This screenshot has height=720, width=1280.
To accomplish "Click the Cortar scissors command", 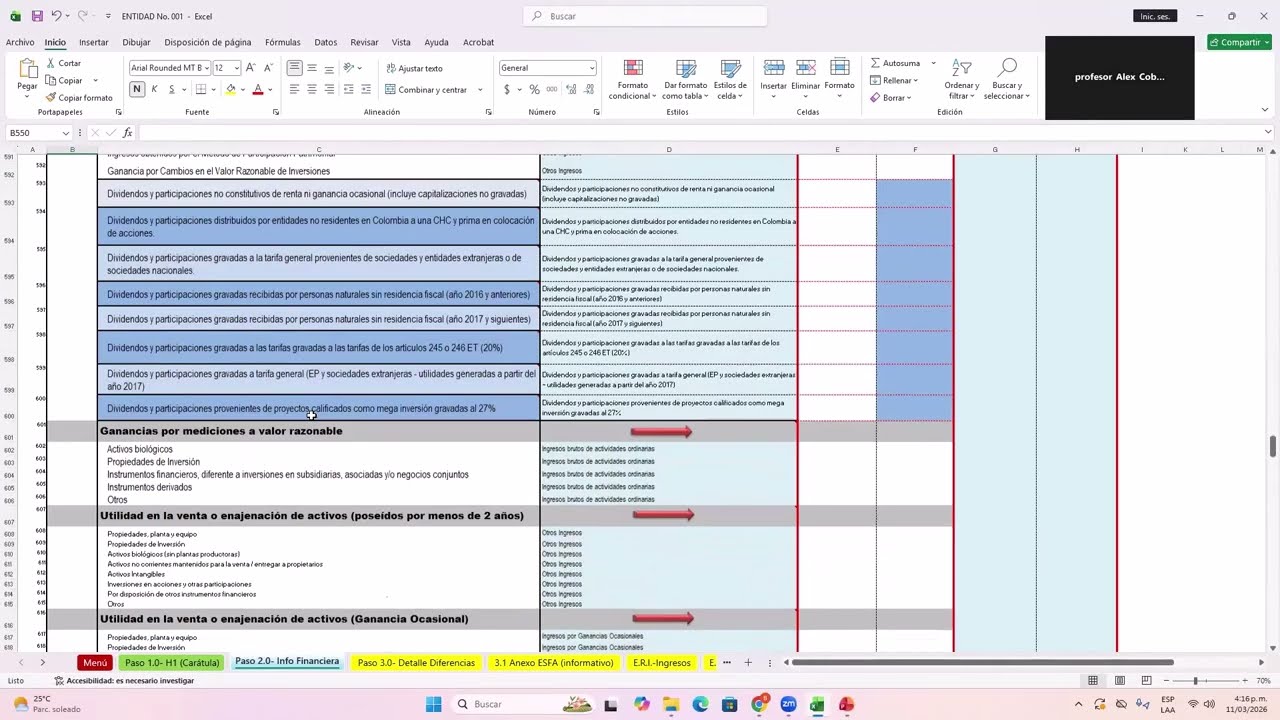I will (63, 63).
